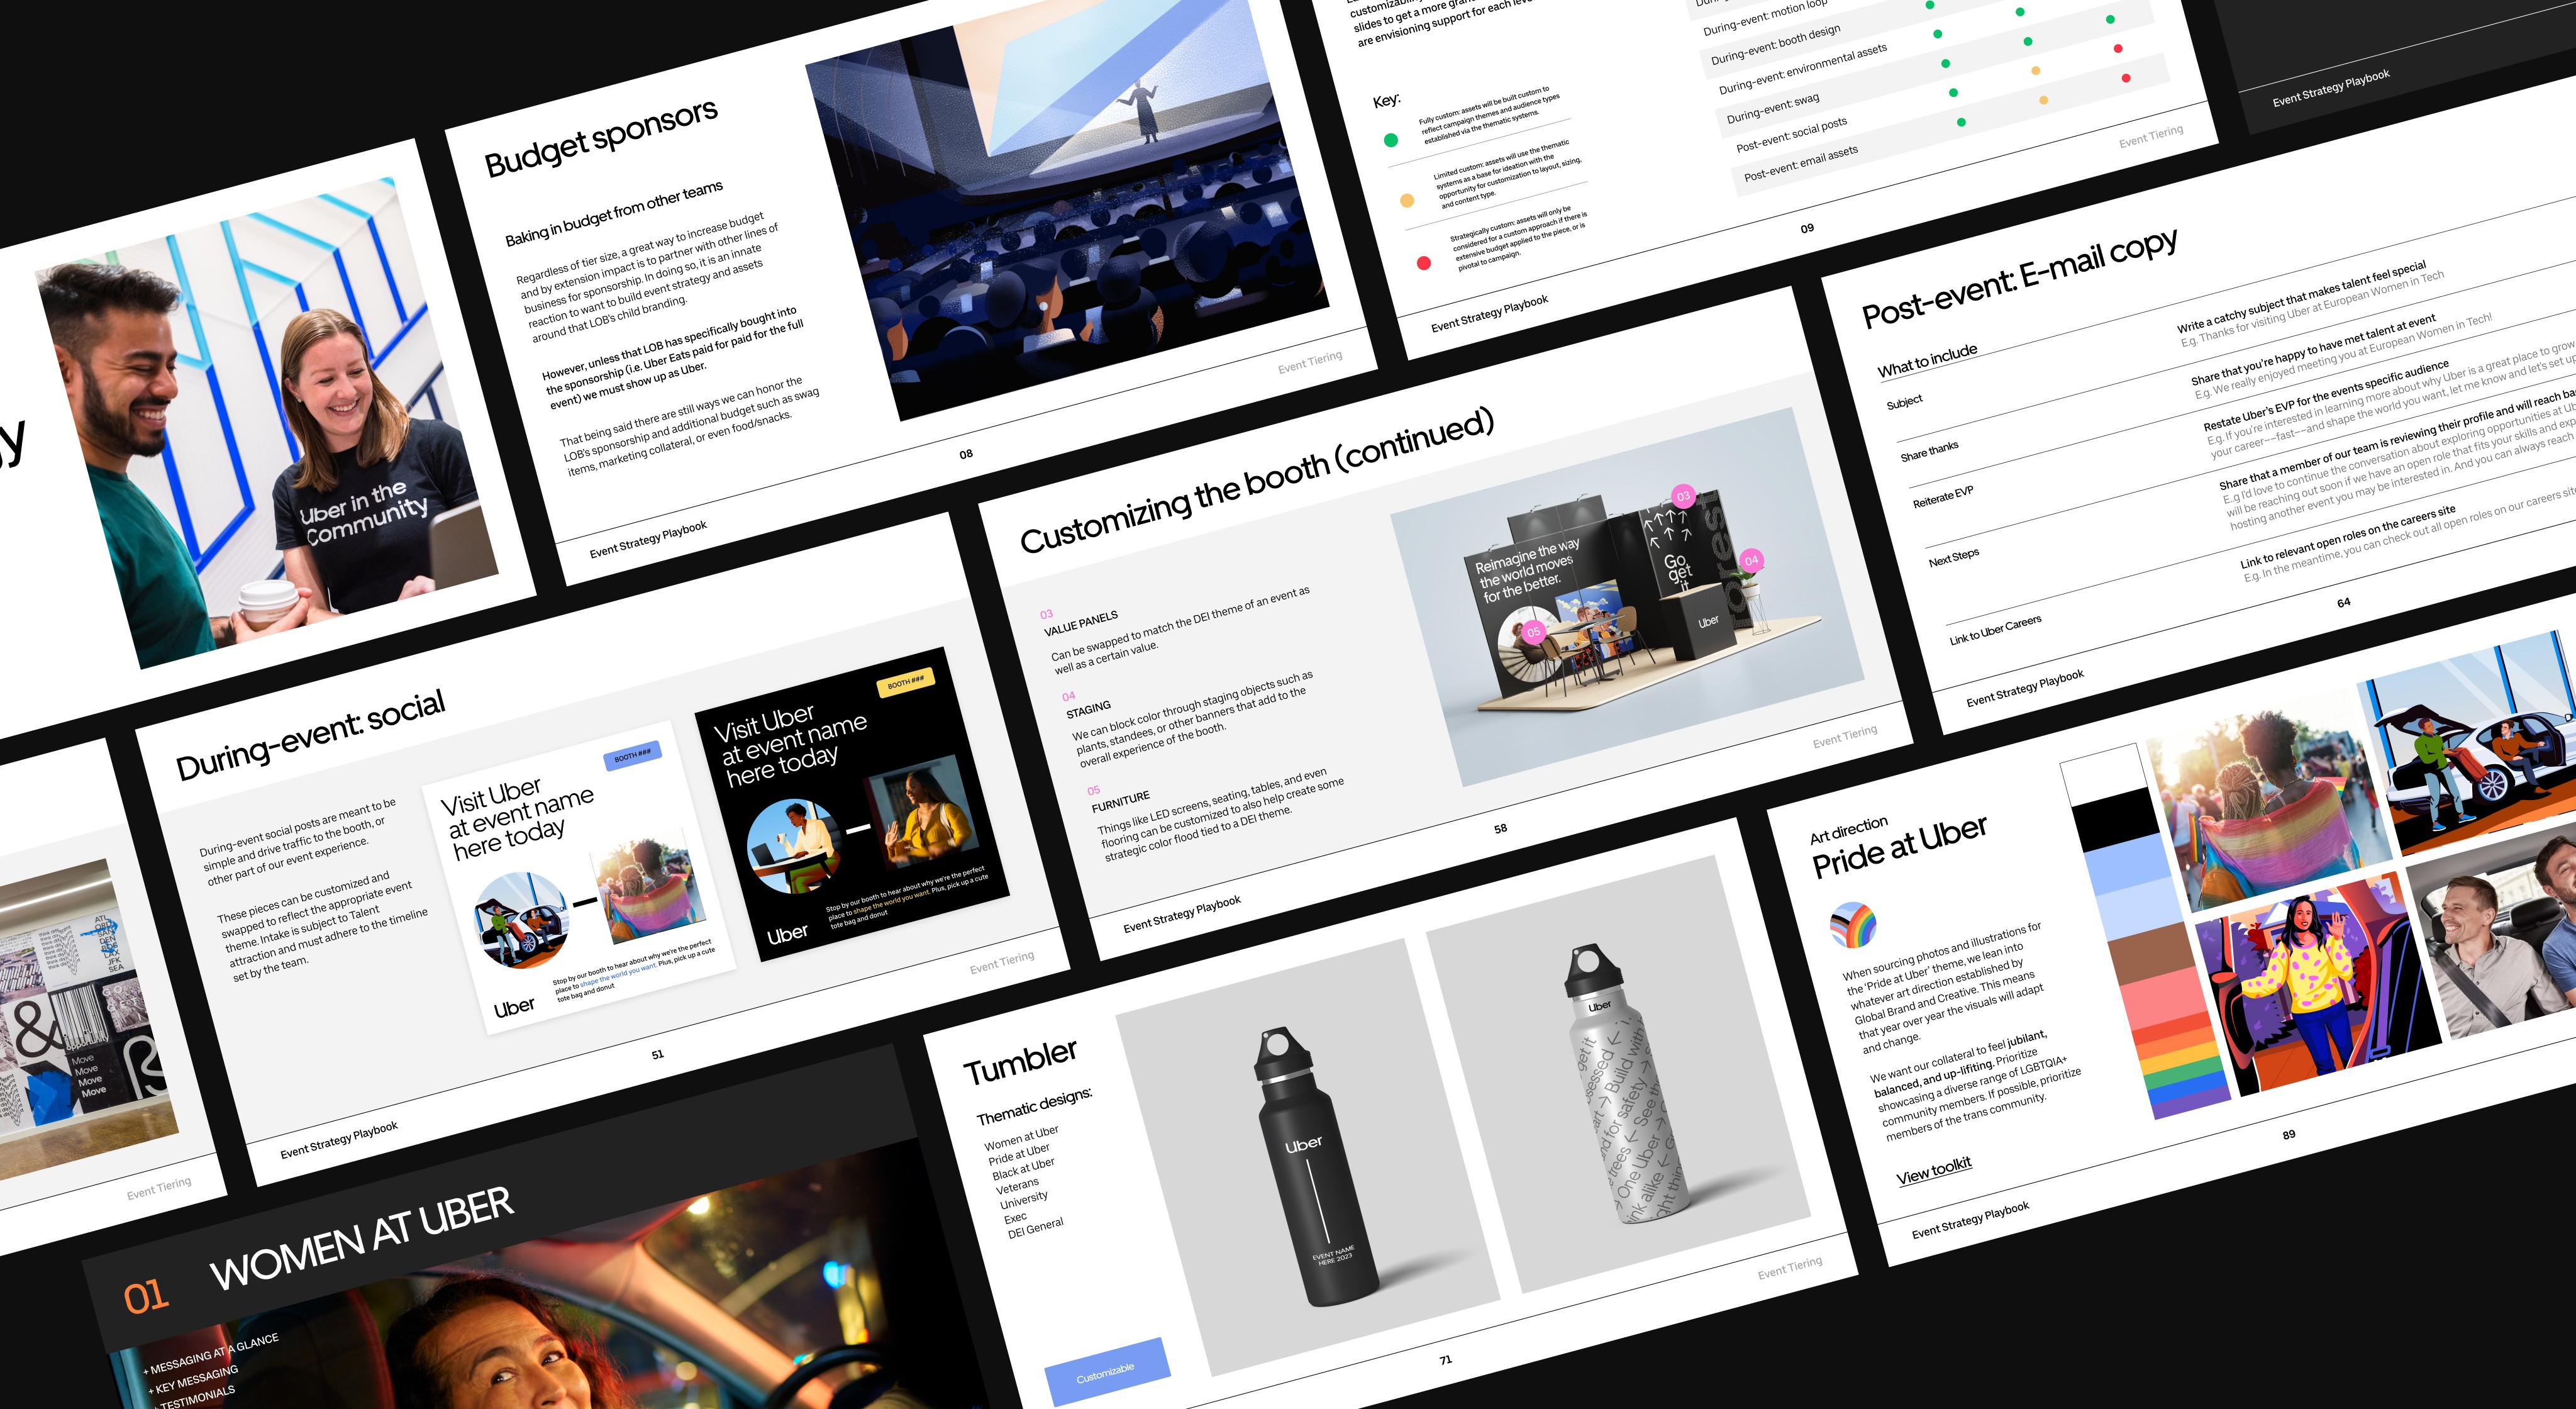
Task: Click the pink 04 marker on booth
Action: (x=1751, y=561)
